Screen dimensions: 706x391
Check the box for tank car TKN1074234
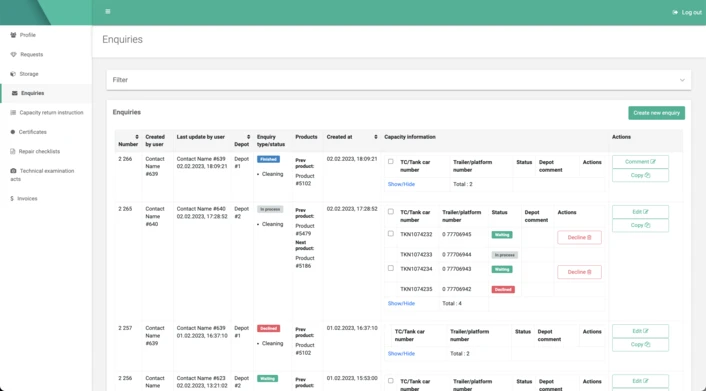point(391,268)
